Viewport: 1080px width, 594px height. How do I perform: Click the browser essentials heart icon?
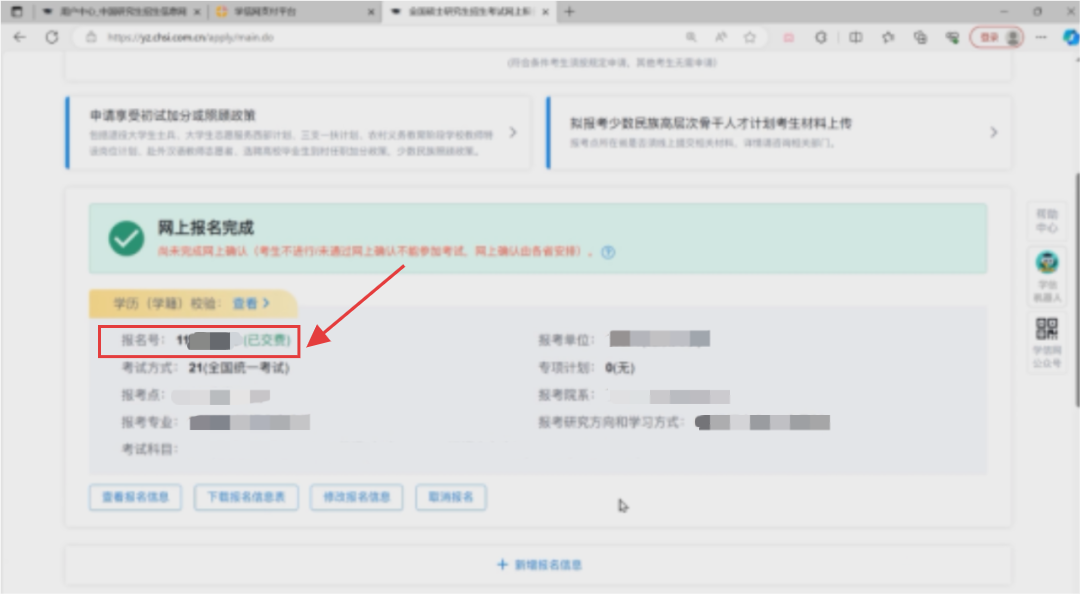click(x=953, y=37)
